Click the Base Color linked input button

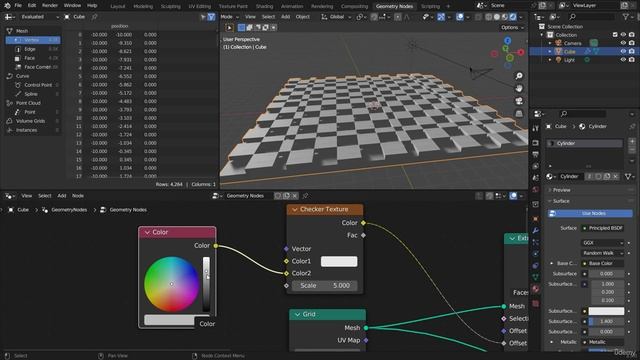click(x=602, y=264)
